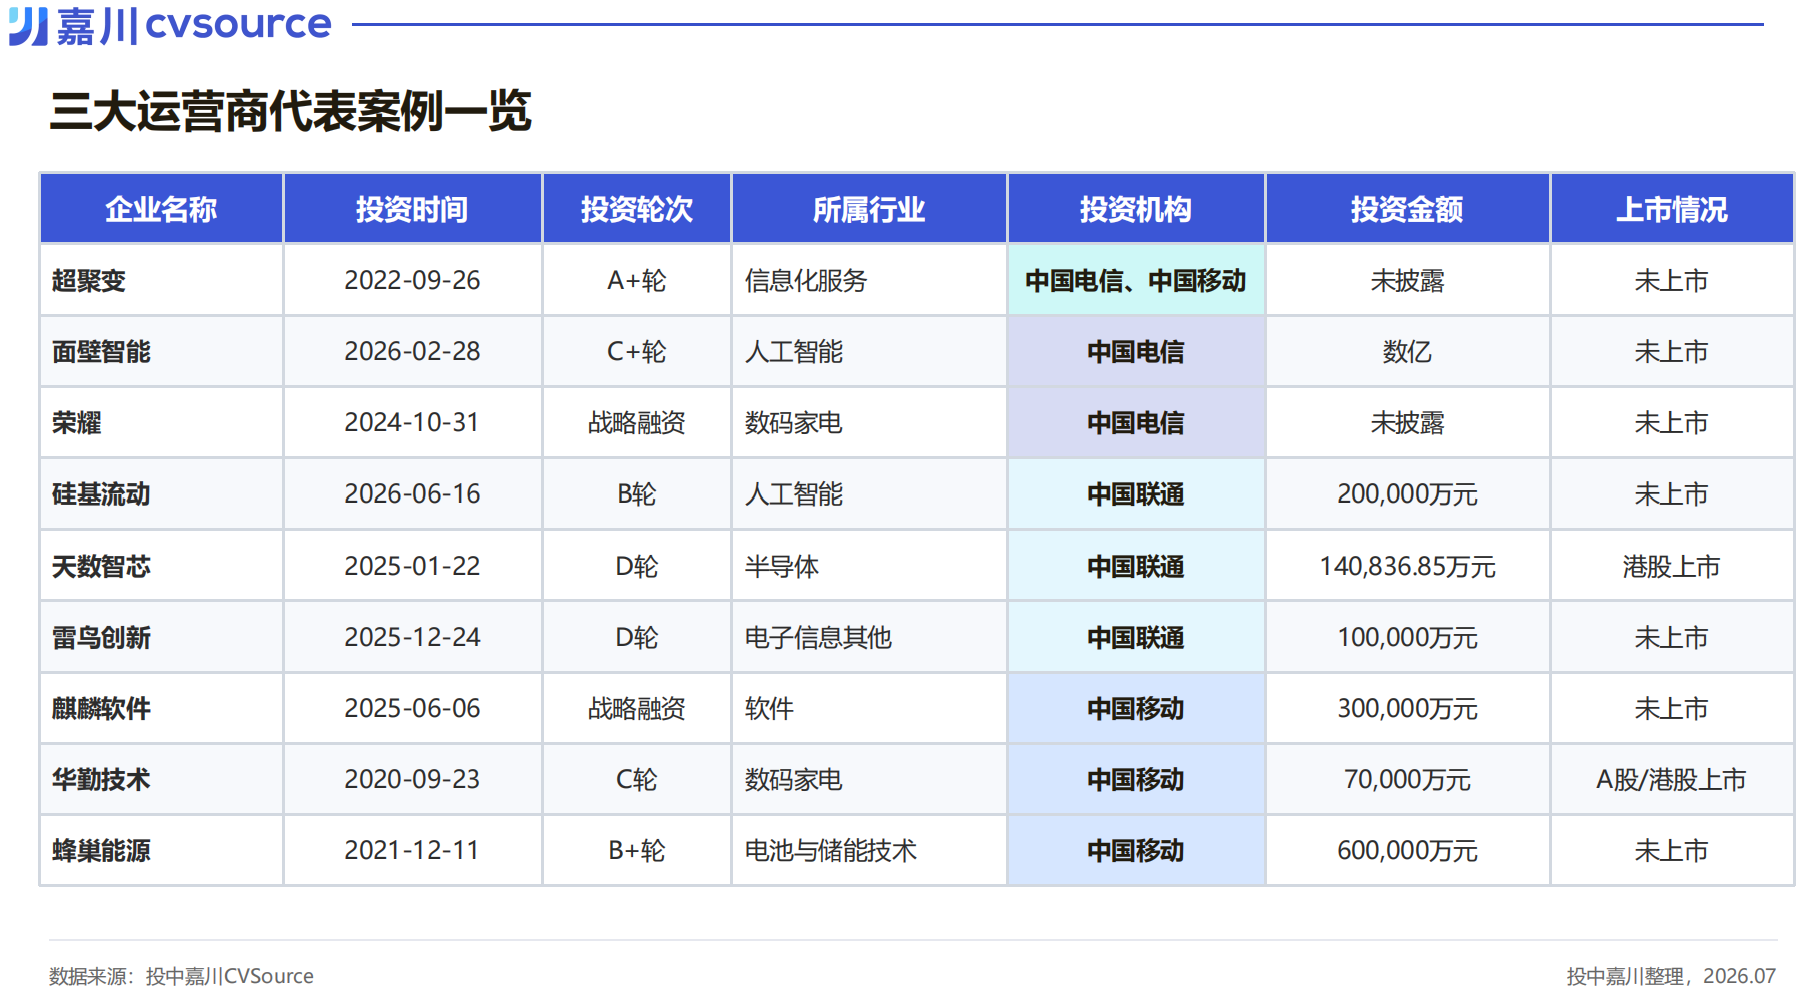This screenshot has width=1810, height=992.
Task: Select the 投资机构 column header
Action: tap(1136, 209)
